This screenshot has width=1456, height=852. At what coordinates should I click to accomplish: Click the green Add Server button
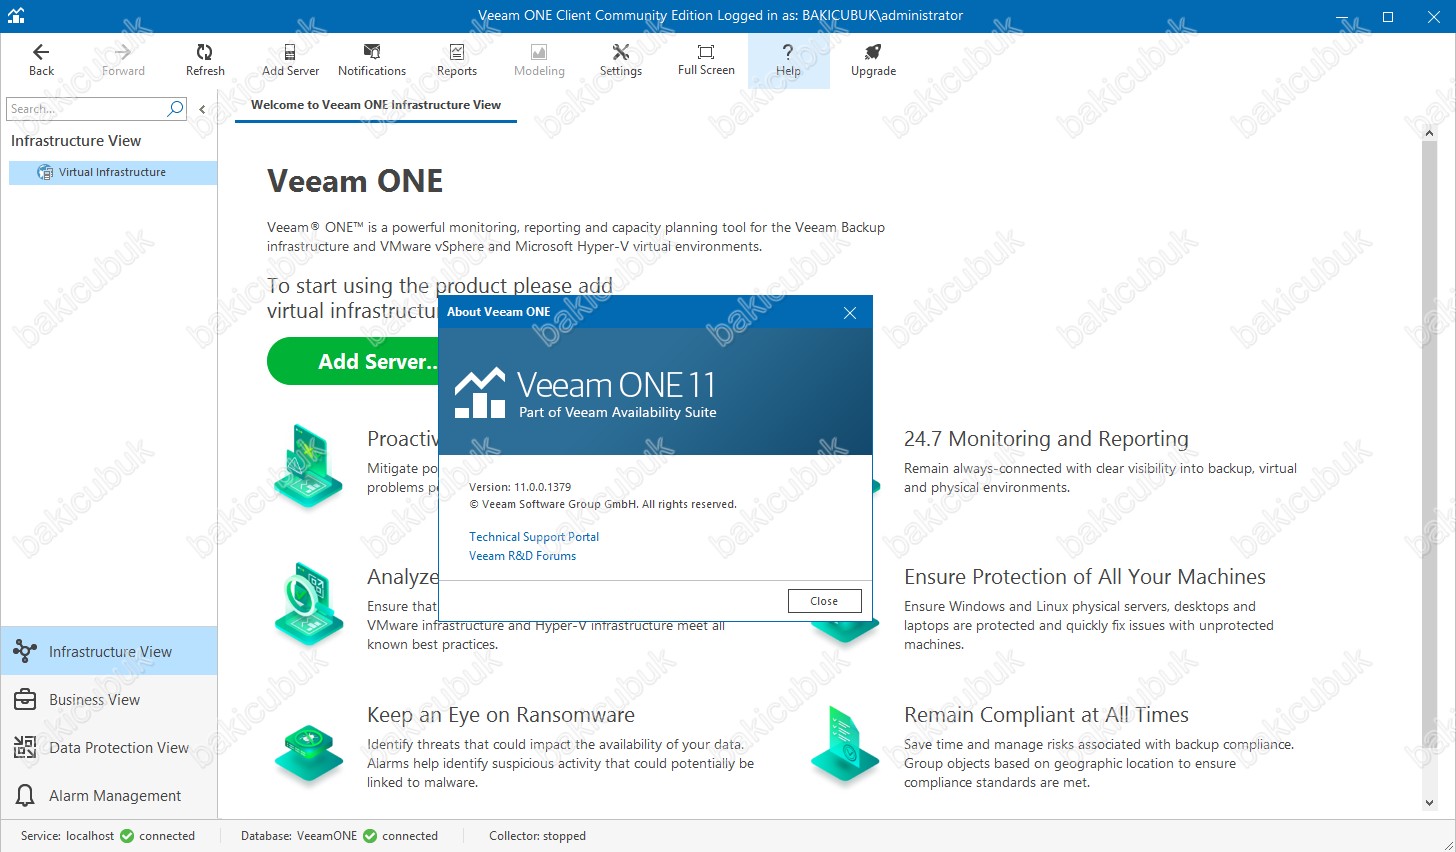pyautogui.click(x=354, y=361)
